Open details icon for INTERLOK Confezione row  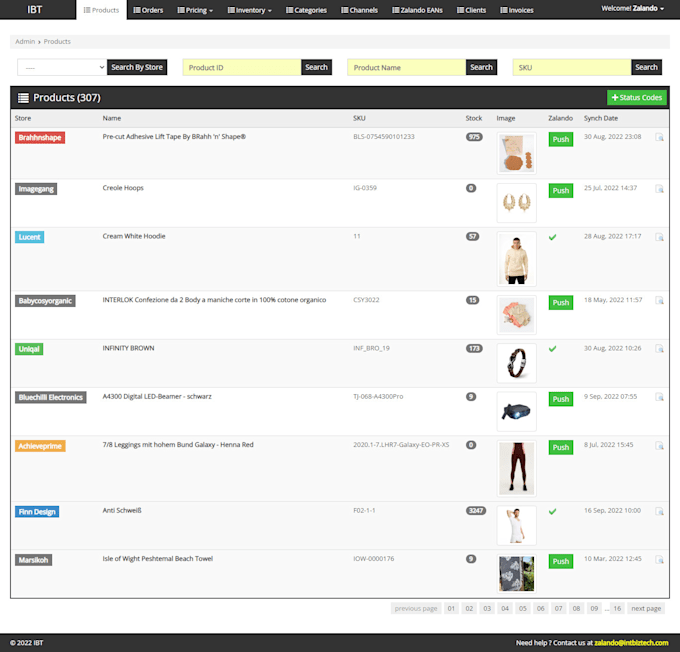click(x=659, y=301)
